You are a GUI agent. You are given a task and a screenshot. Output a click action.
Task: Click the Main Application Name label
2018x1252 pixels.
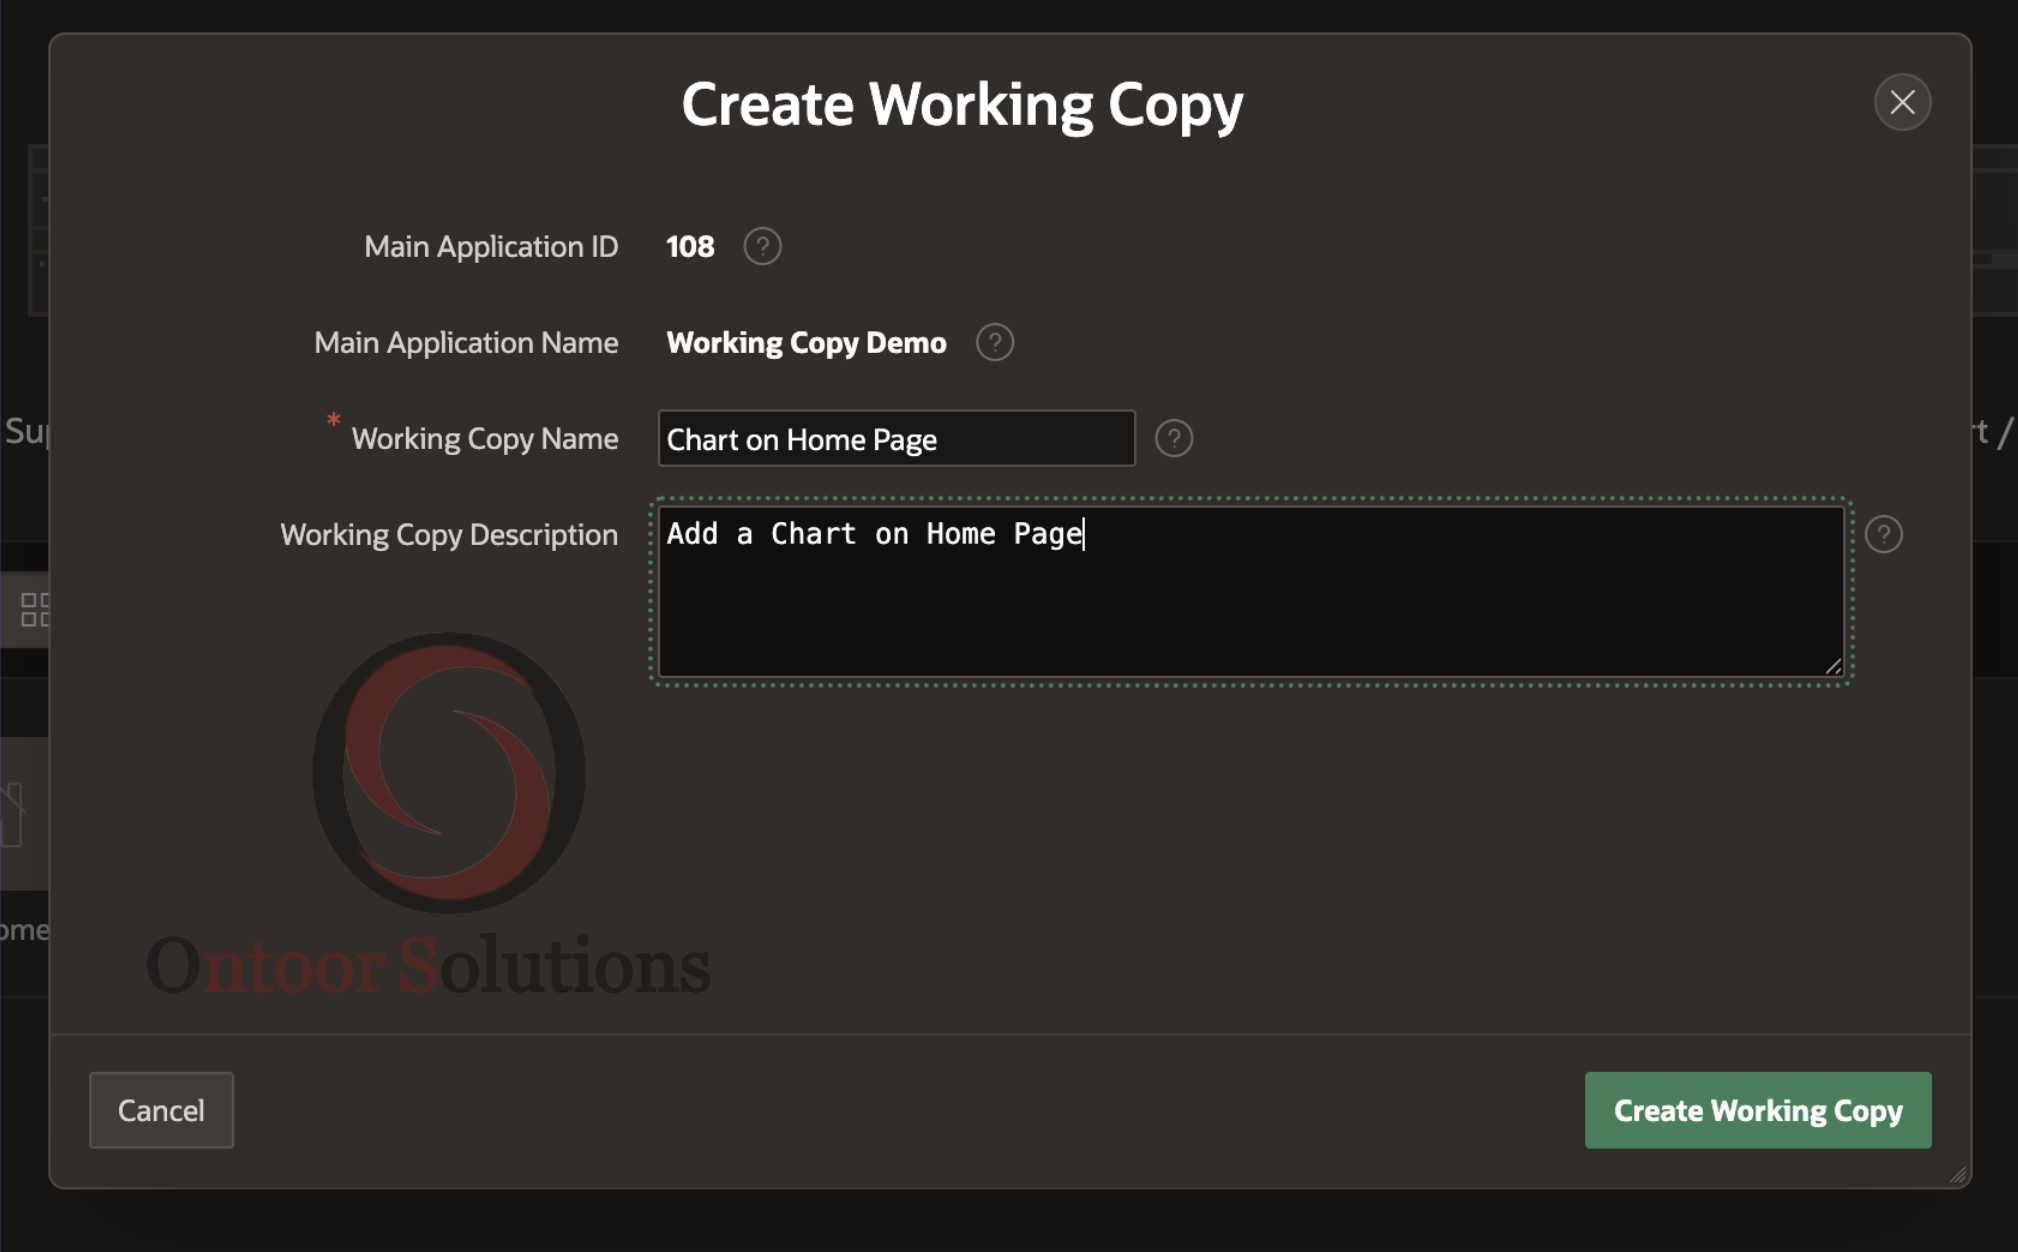466,343
